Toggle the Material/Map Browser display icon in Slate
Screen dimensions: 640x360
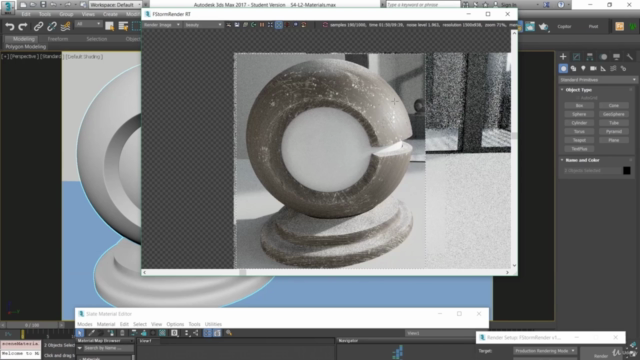[208, 333]
